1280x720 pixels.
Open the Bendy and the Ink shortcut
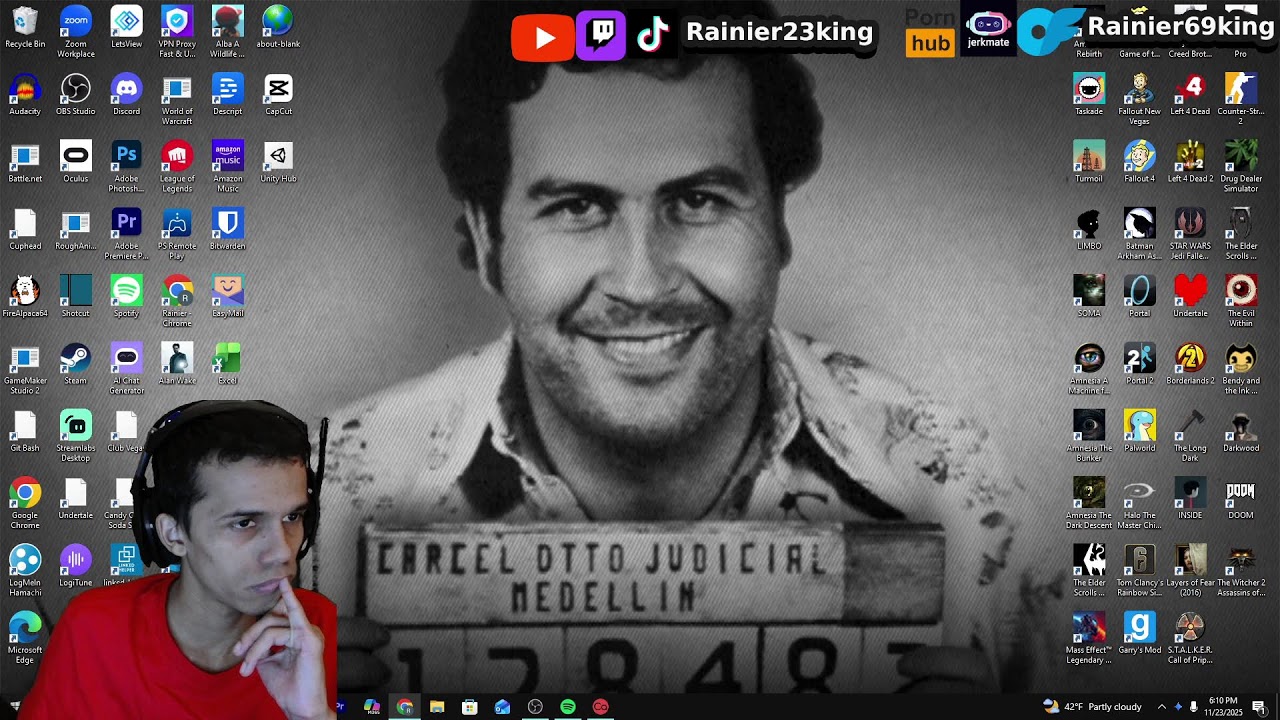pos(1241,368)
